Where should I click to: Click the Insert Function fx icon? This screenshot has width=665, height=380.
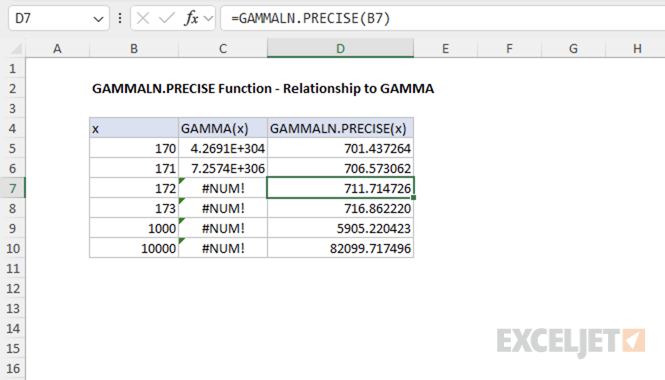coord(191,18)
